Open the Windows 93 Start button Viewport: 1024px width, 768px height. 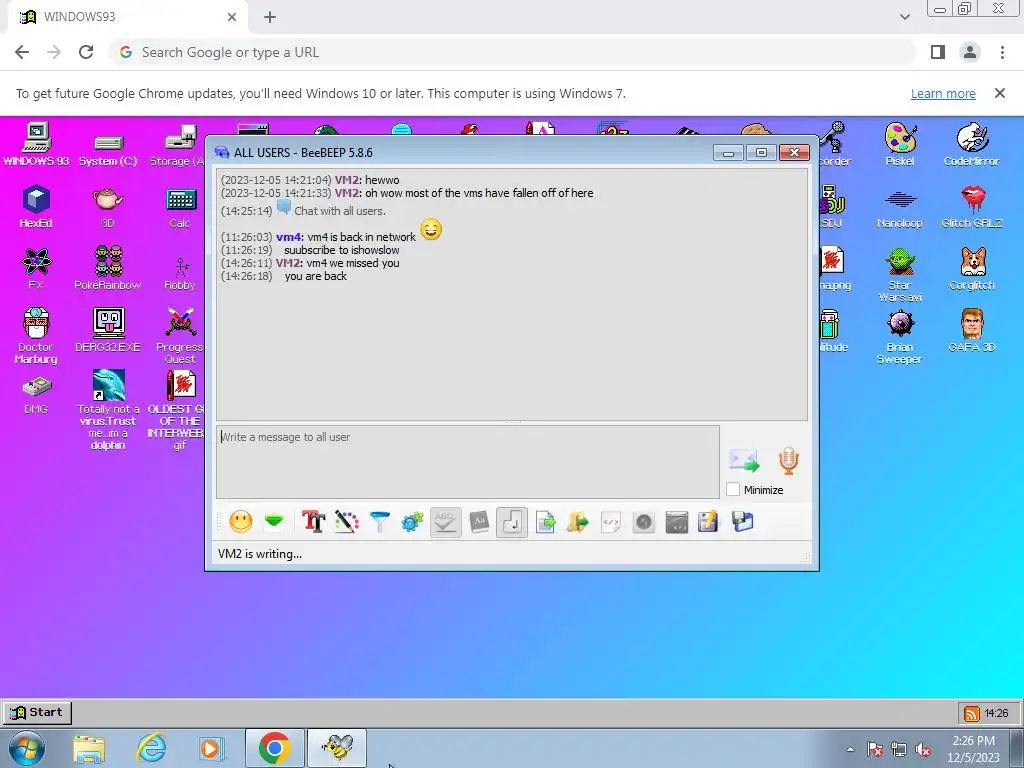pyautogui.click(x=37, y=712)
